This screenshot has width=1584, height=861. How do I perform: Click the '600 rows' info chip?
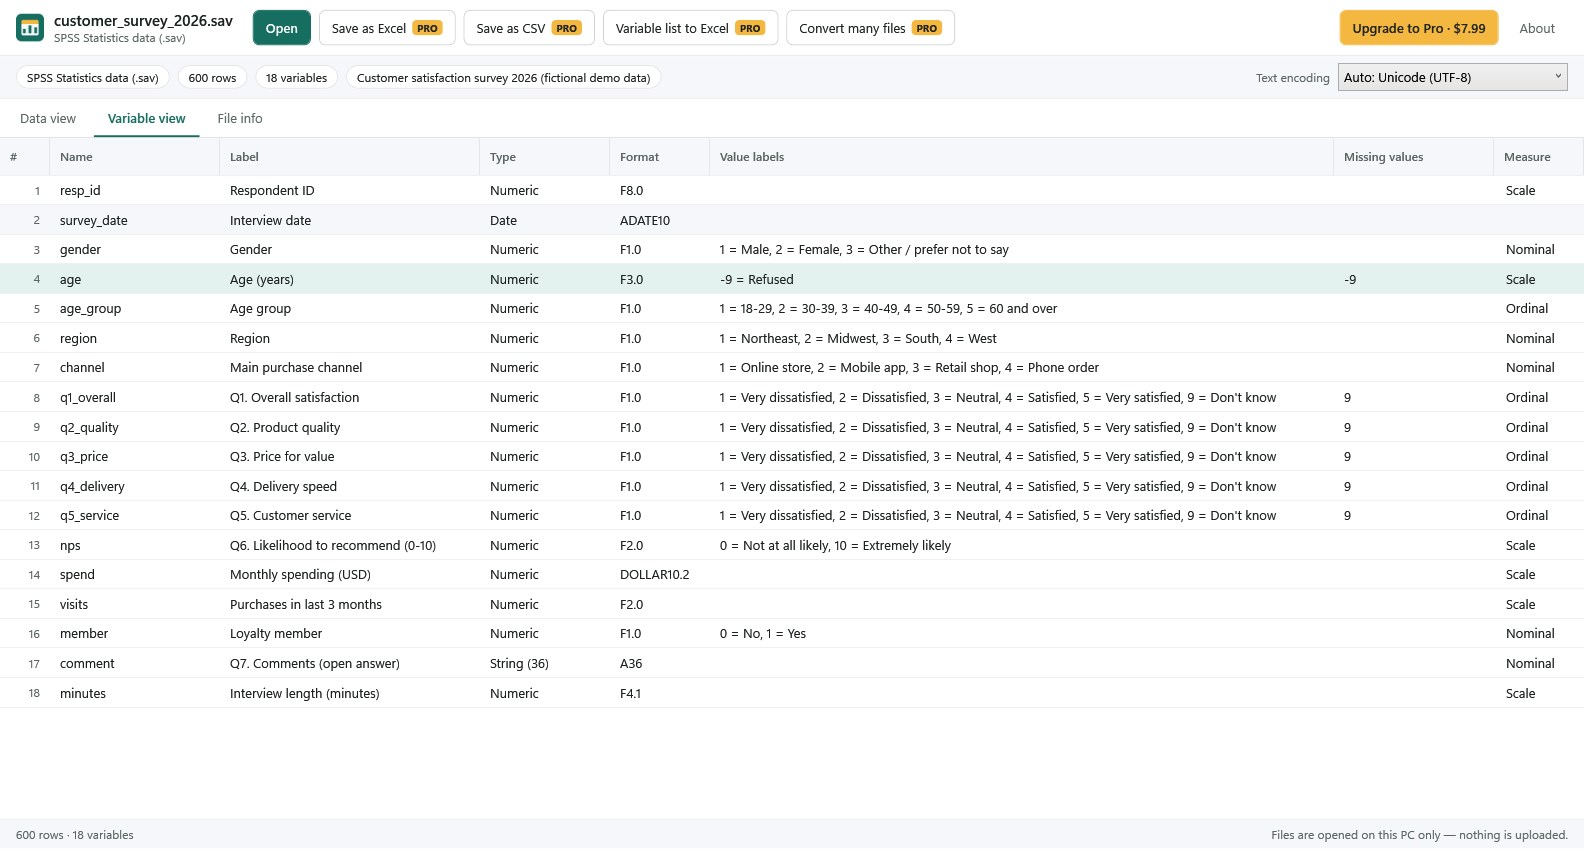click(x=212, y=78)
